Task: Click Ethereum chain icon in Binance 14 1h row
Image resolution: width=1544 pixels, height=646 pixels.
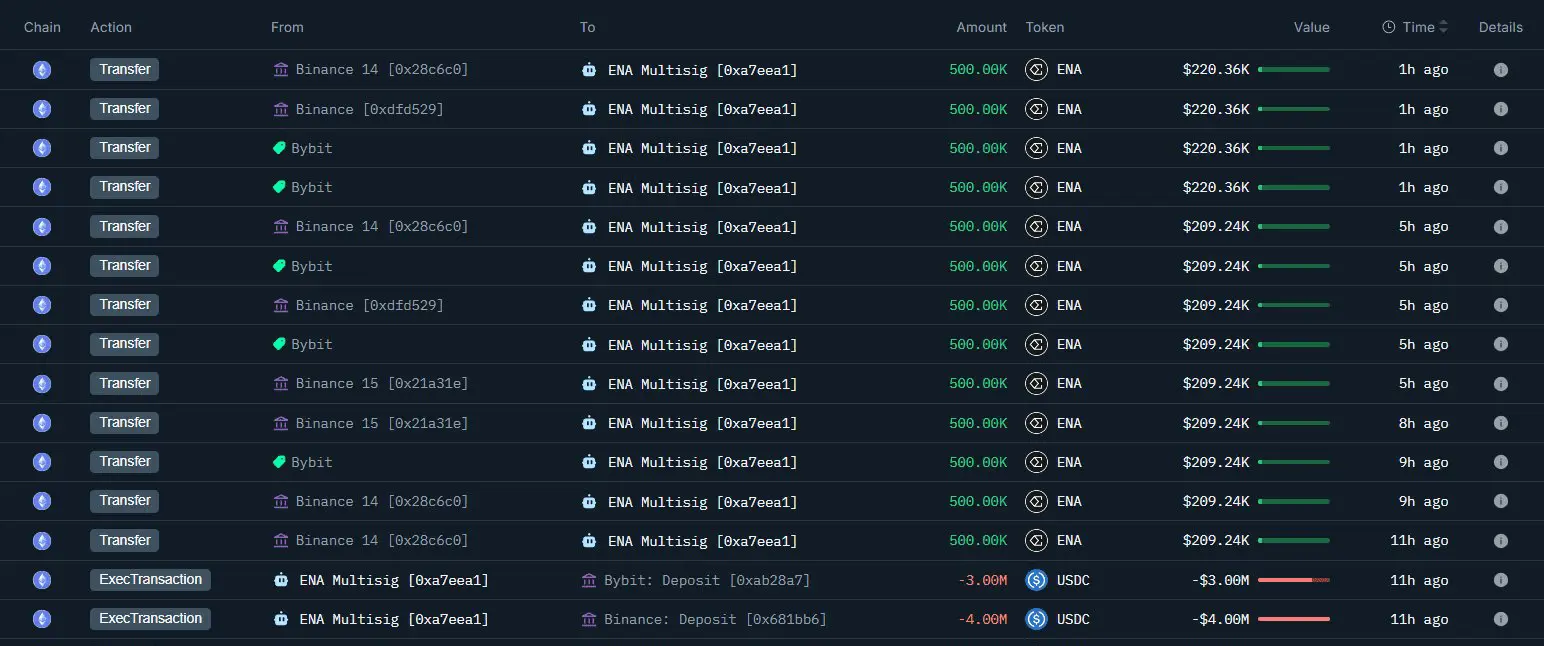Action: coord(42,70)
